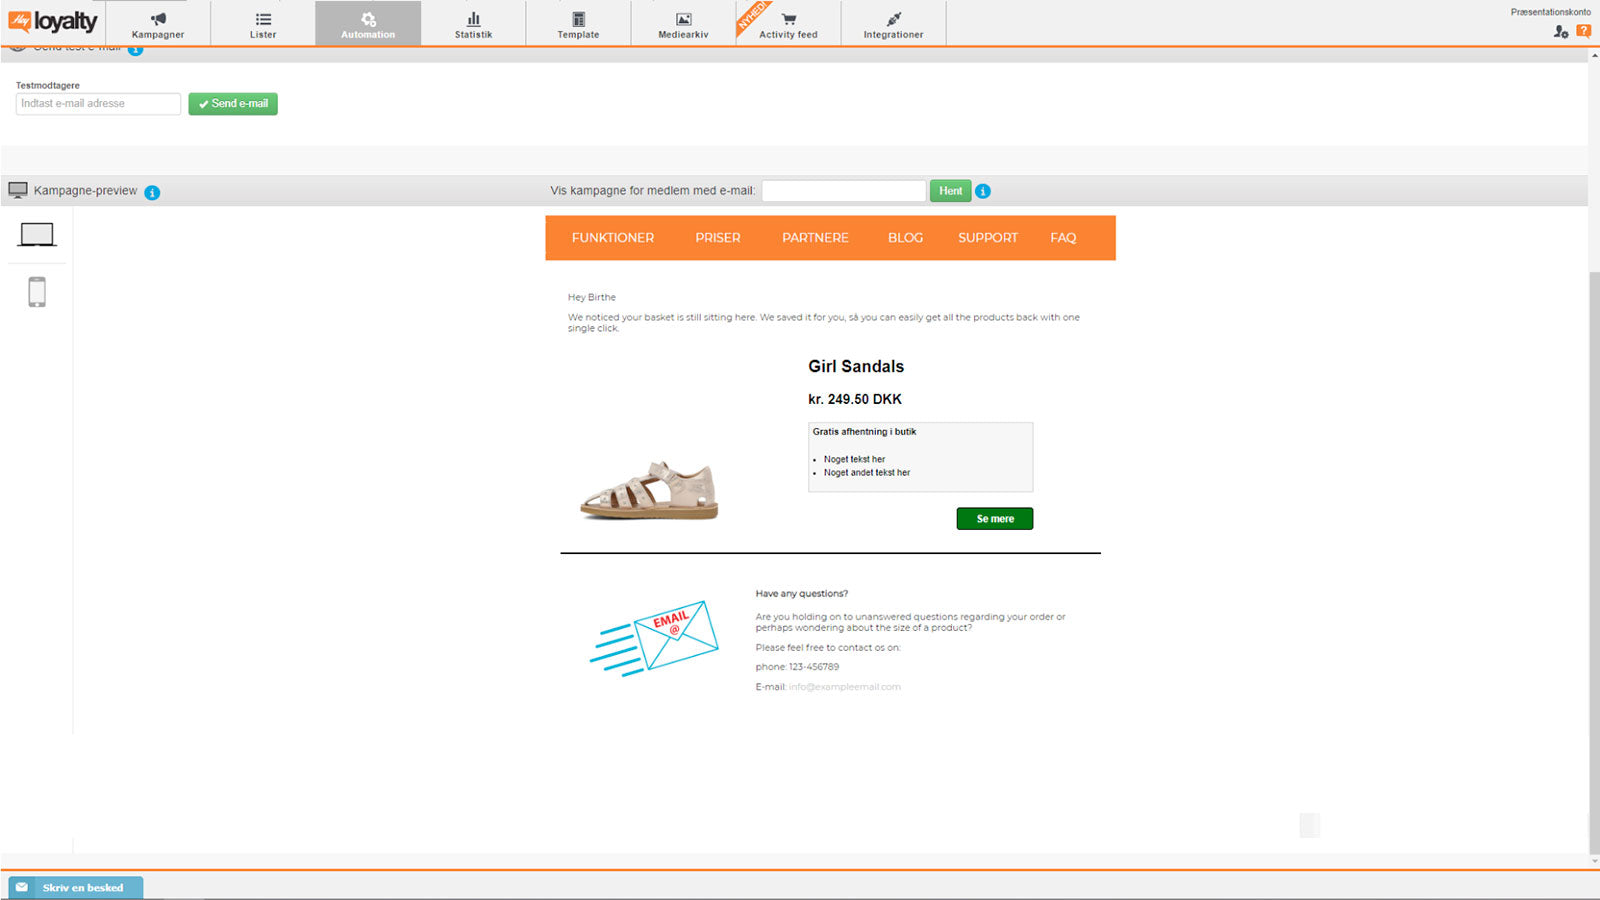Screen dimensions: 1600x900
Task: Open user account settings icon
Action: pyautogui.click(x=1560, y=31)
